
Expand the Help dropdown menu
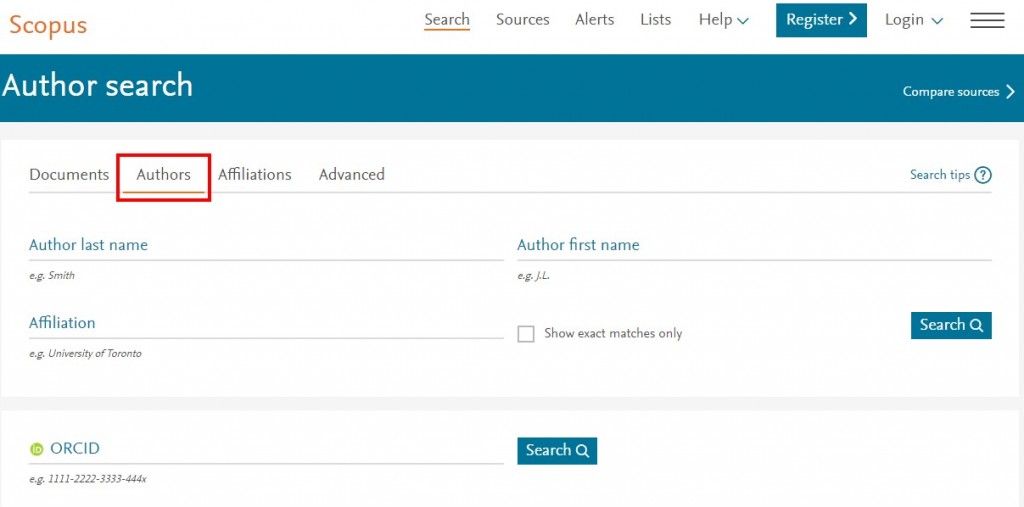coord(724,20)
